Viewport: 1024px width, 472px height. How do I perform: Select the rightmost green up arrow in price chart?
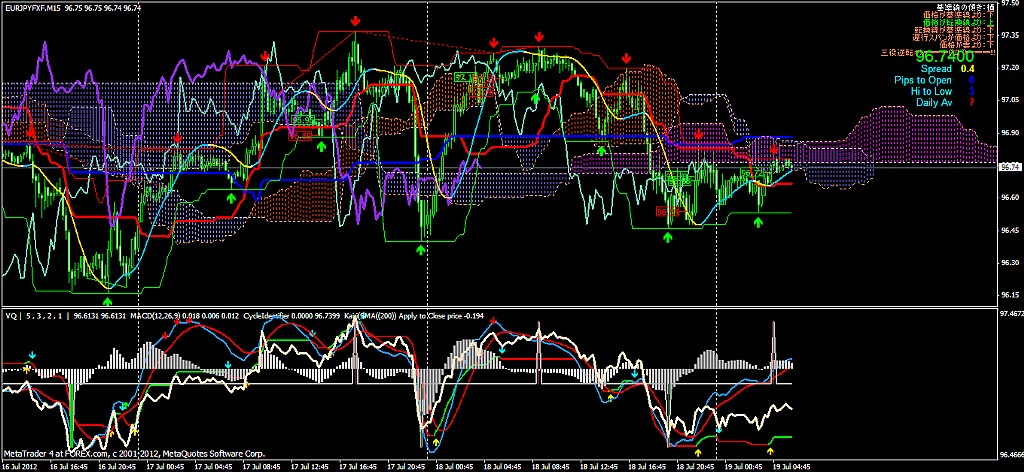tap(759, 223)
